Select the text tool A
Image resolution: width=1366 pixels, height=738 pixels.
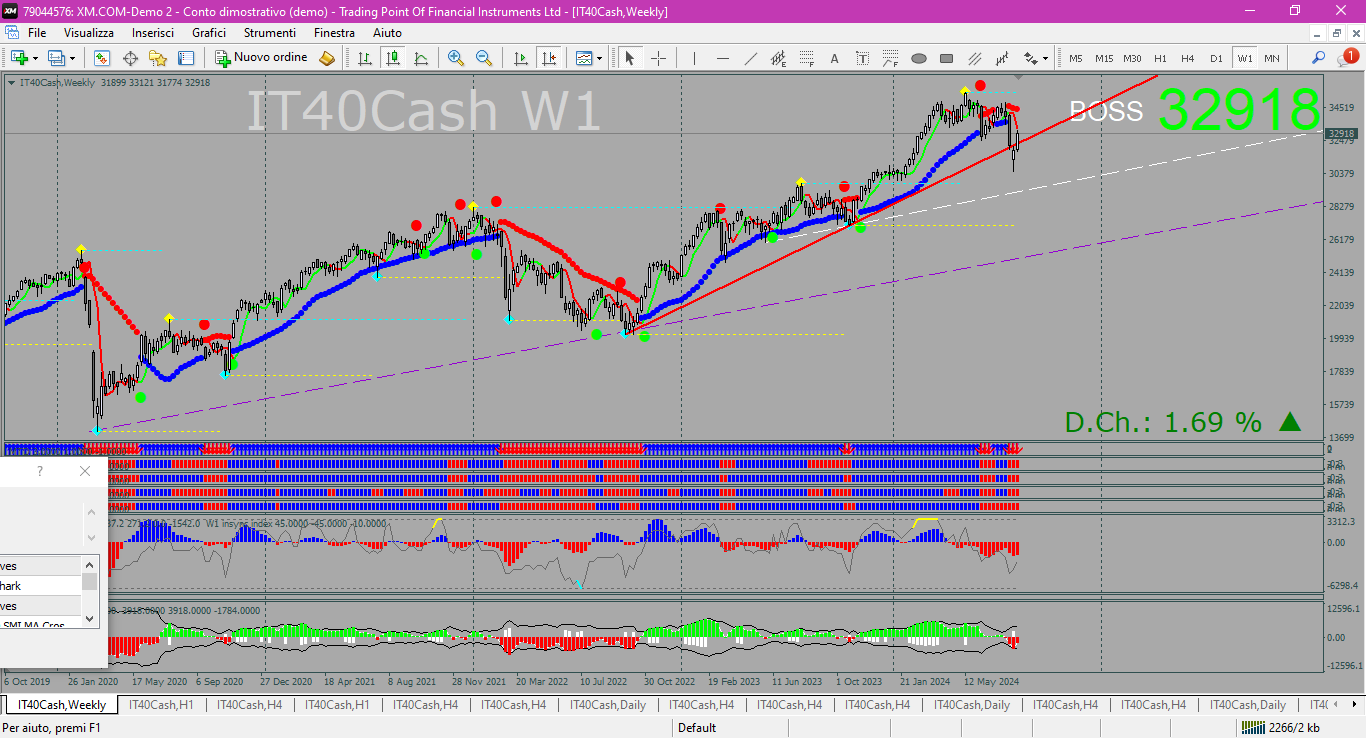[835, 58]
